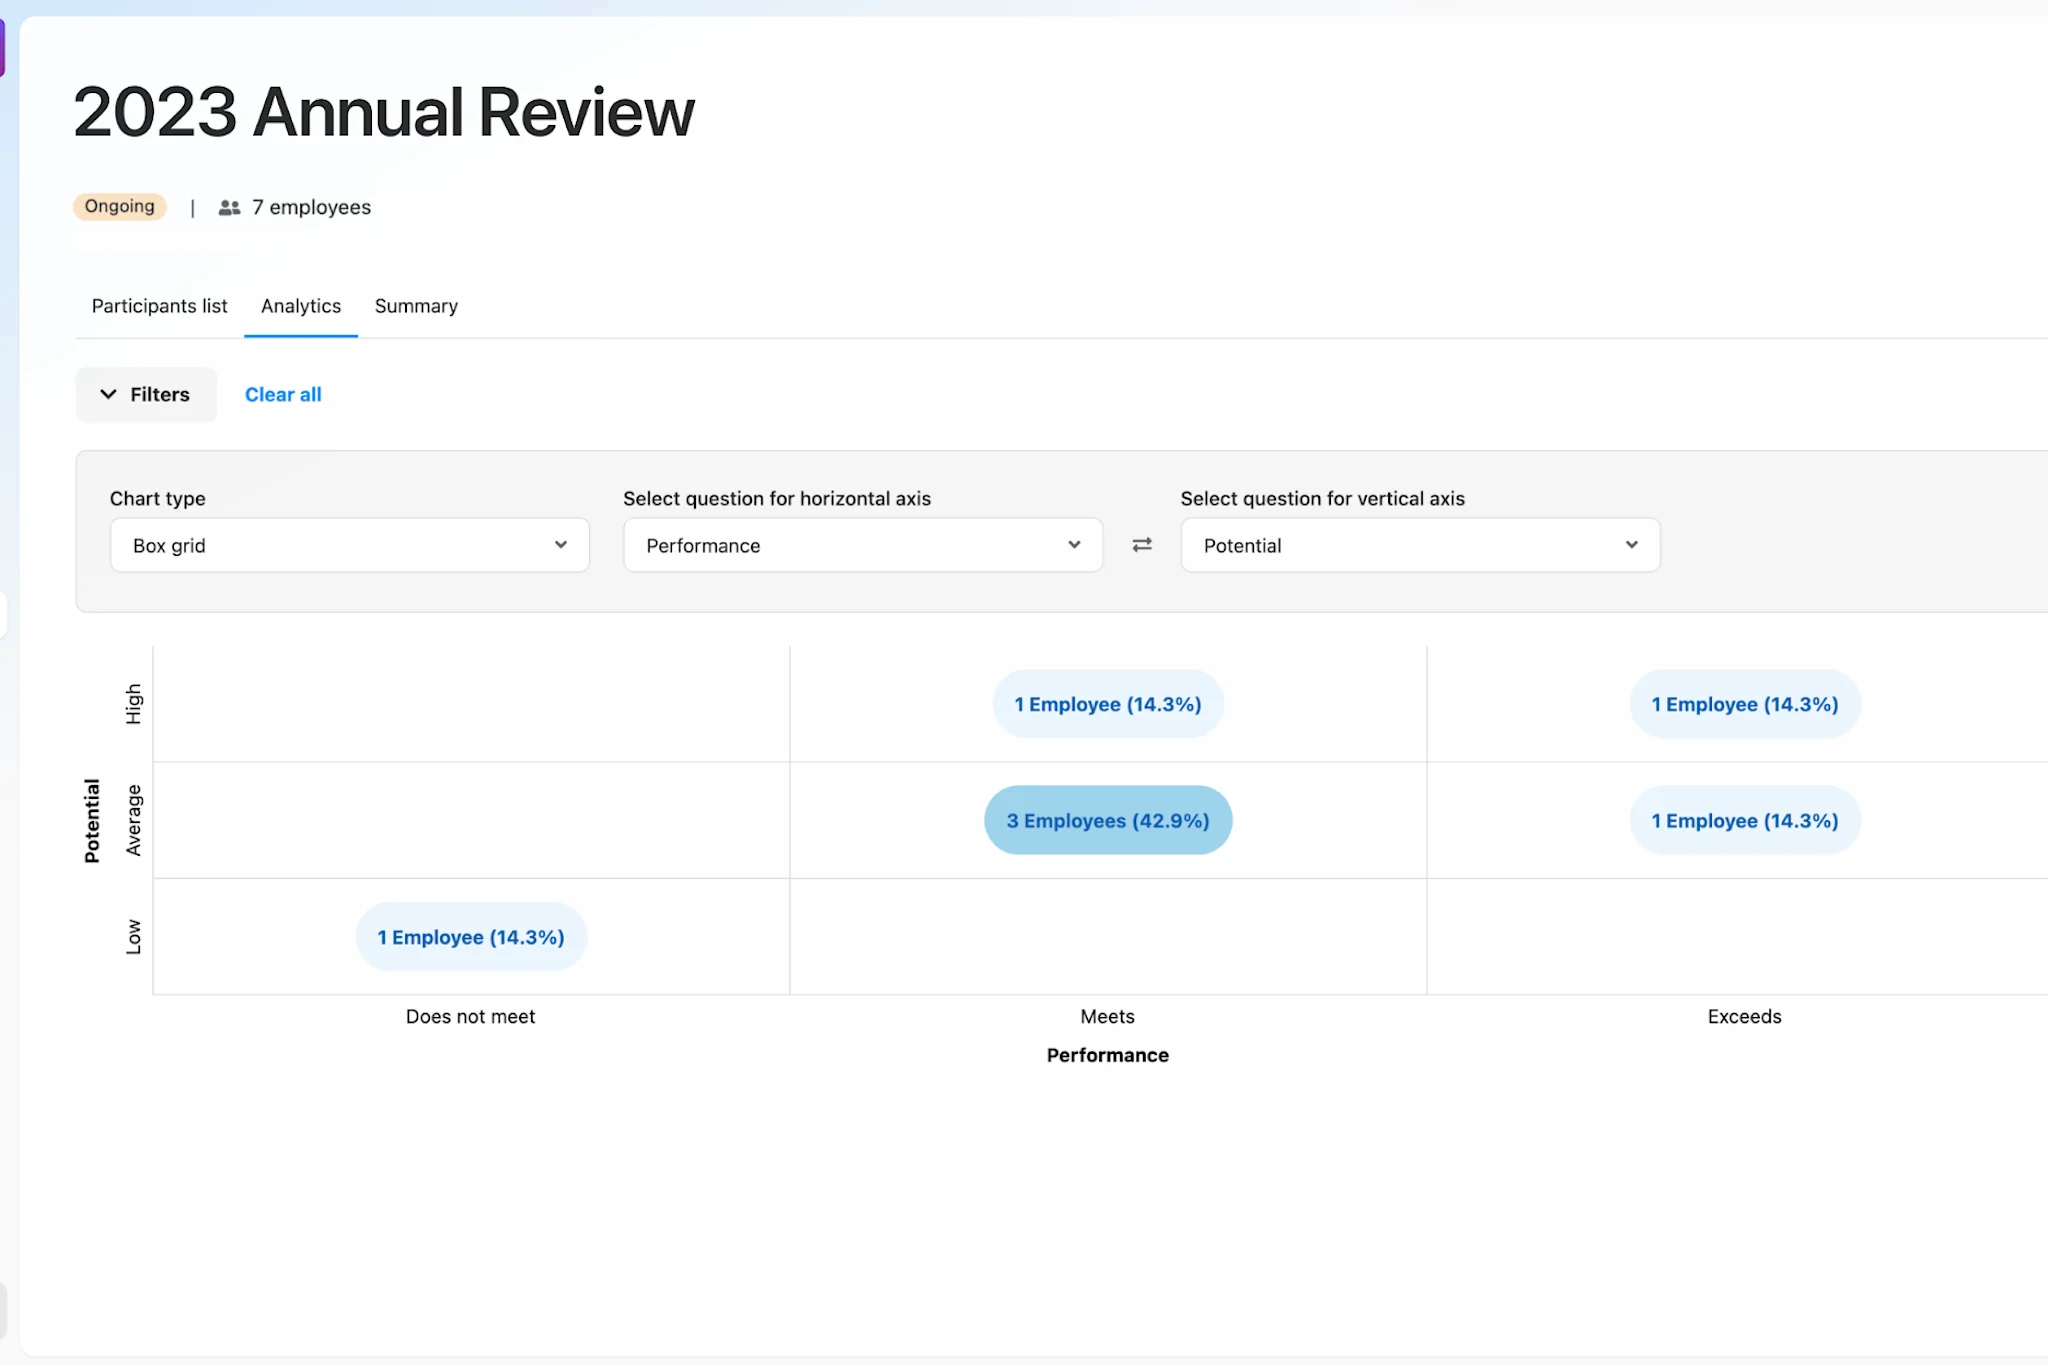Viewport: 2048px width, 1365px height.
Task: Switch to the Summary tab
Action: coord(416,306)
